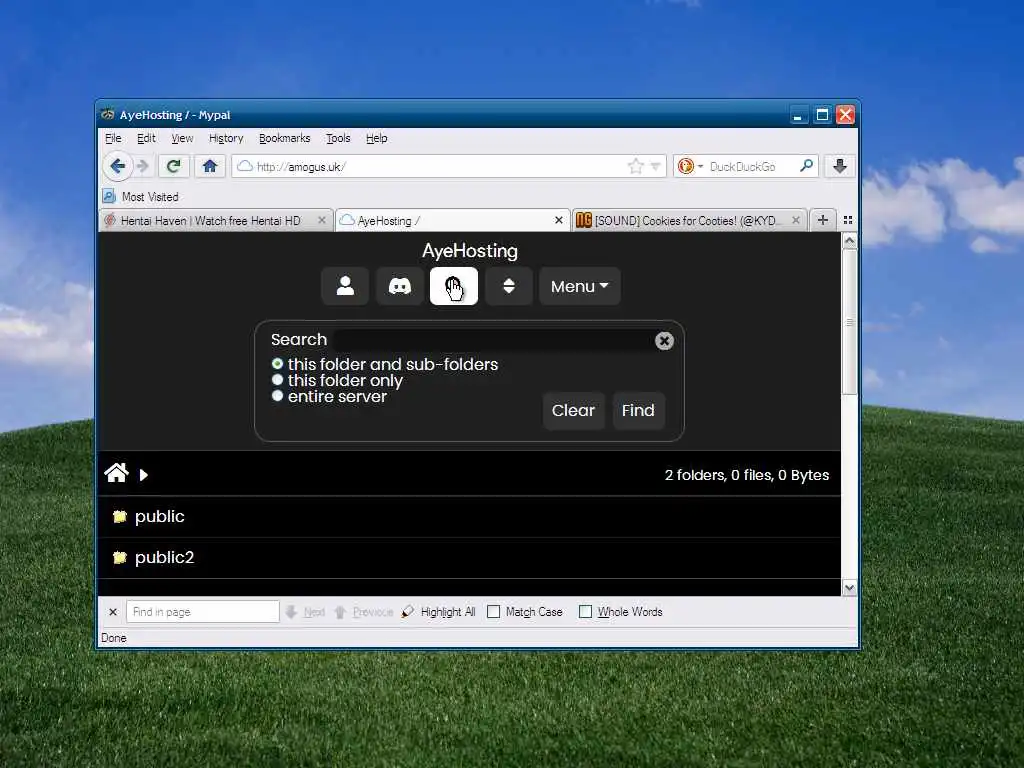Click the '2 folders, 0 files, 0 Bytes' summary

pyautogui.click(x=746, y=475)
